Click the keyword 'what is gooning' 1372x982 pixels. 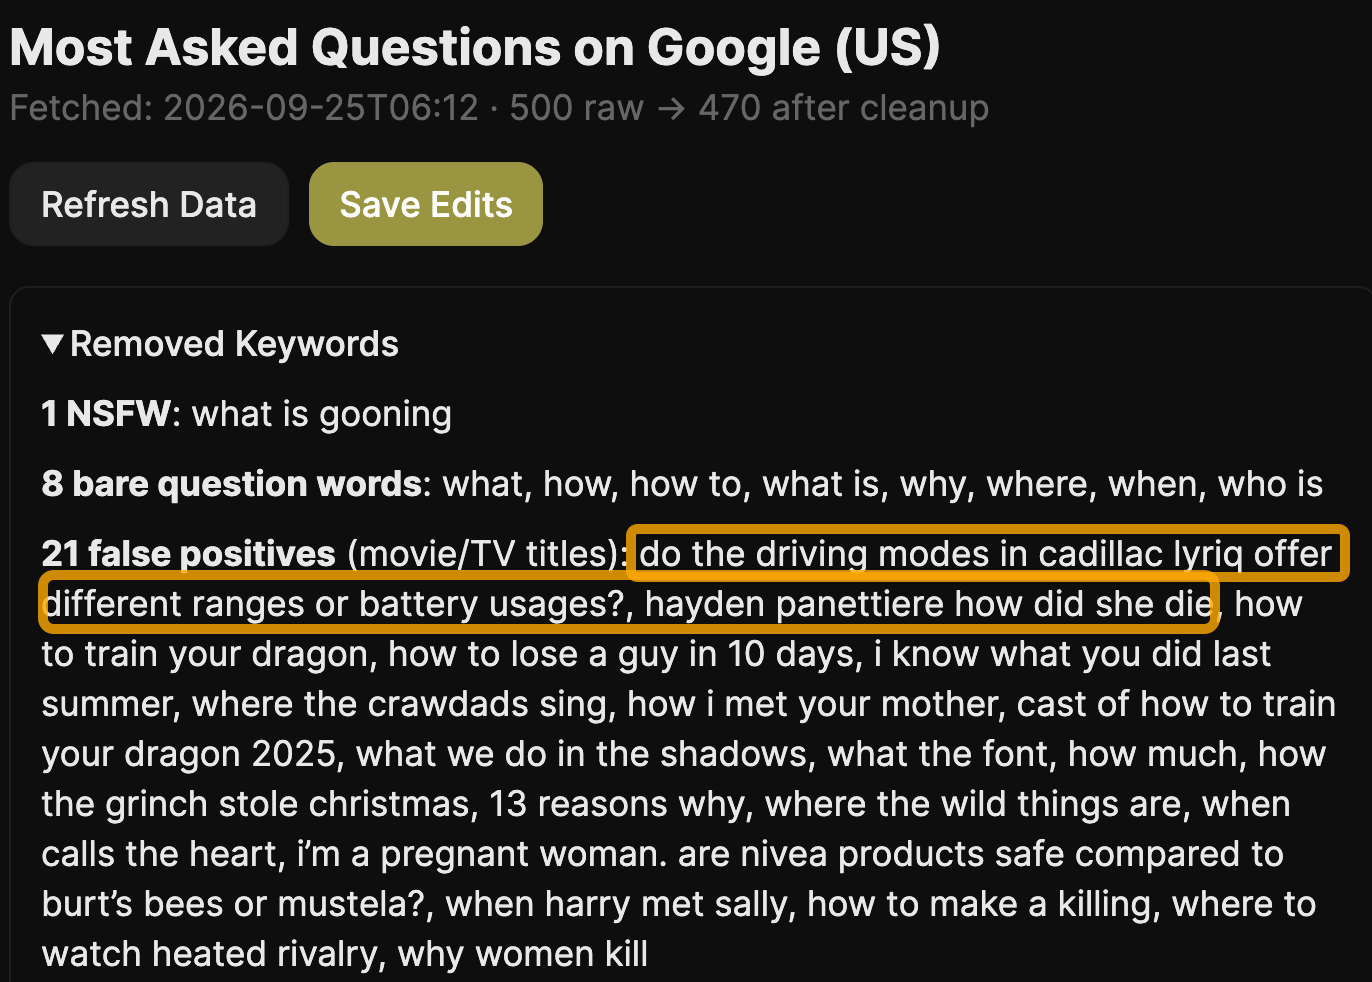322,414
